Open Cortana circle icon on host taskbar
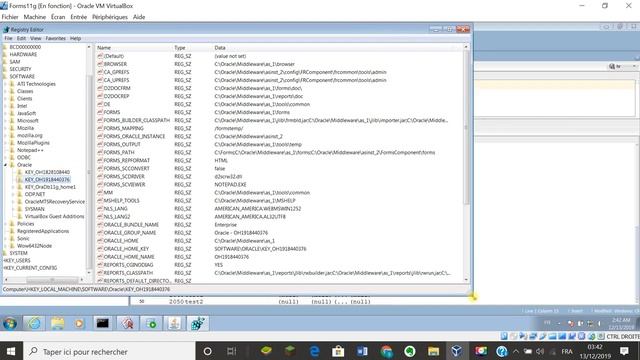The height and width of the screenshot is (360, 640). pos(207,351)
